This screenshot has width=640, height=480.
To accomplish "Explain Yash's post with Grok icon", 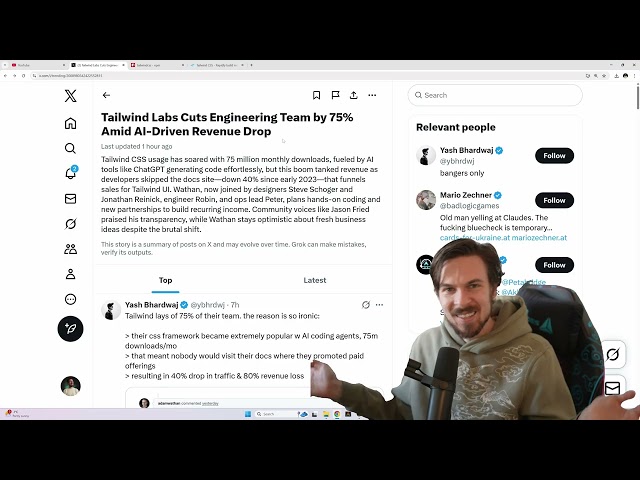I will tap(366, 304).
